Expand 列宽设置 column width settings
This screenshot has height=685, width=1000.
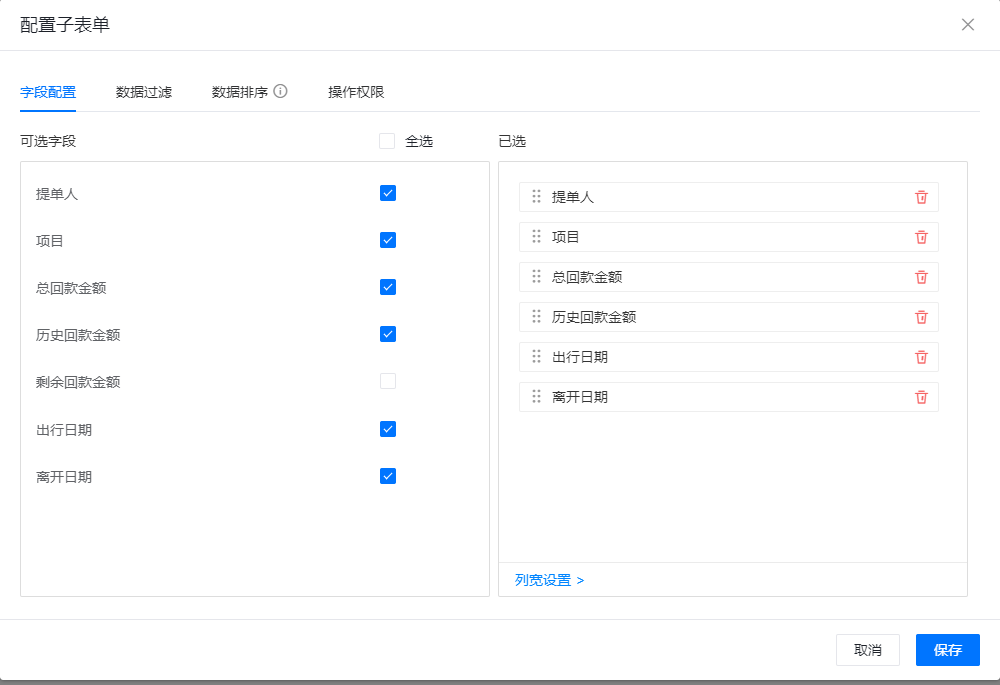click(x=549, y=580)
